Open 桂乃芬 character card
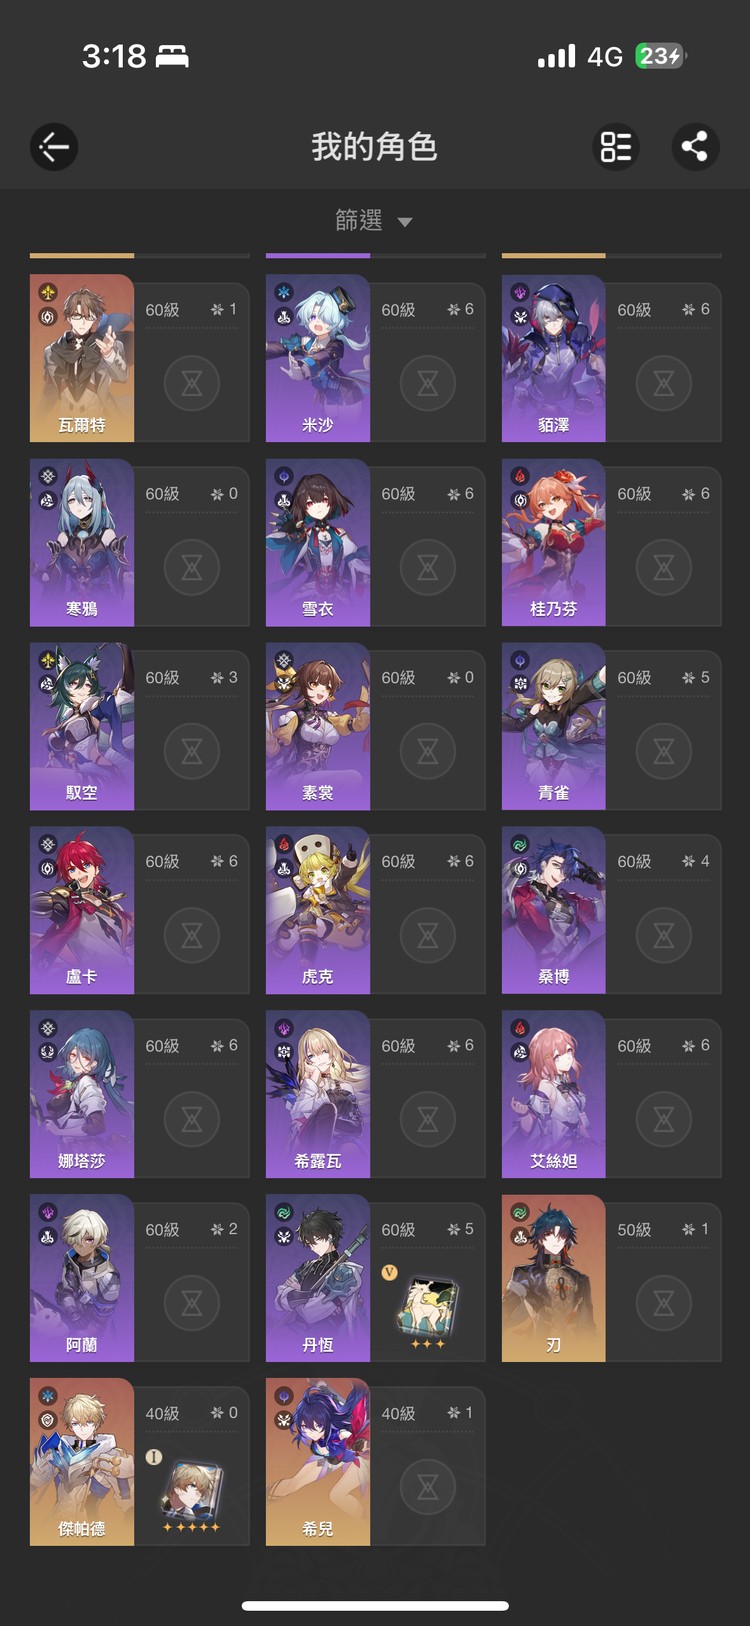750x1626 pixels. 611,542
